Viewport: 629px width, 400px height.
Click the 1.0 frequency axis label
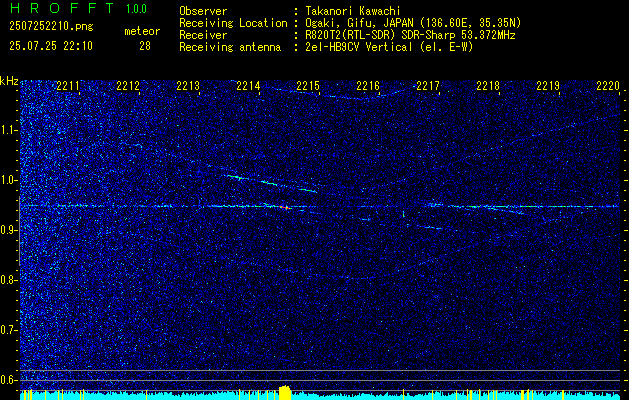tap(8, 181)
